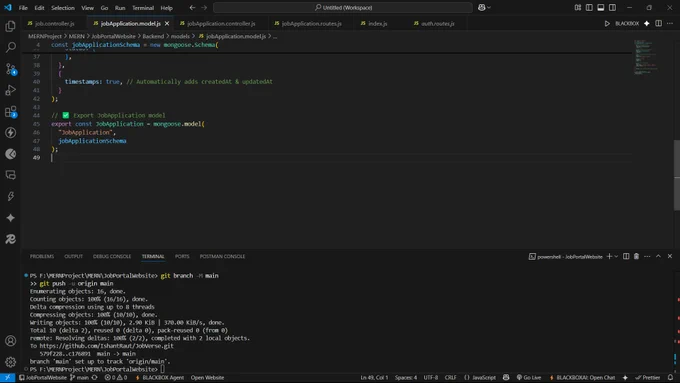Toggle the bottom Panel visibility

coord(601,7)
